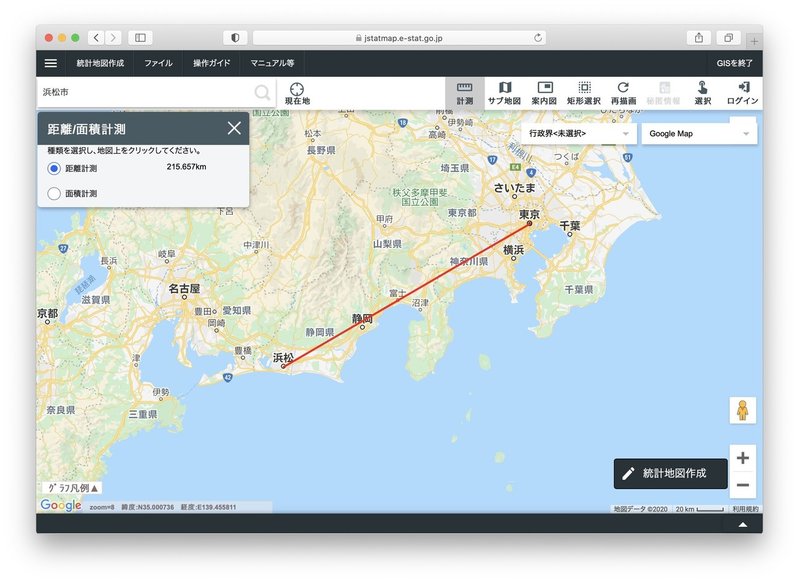Click the disabled 秘匿情報 toolbar icon

tap(663, 93)
